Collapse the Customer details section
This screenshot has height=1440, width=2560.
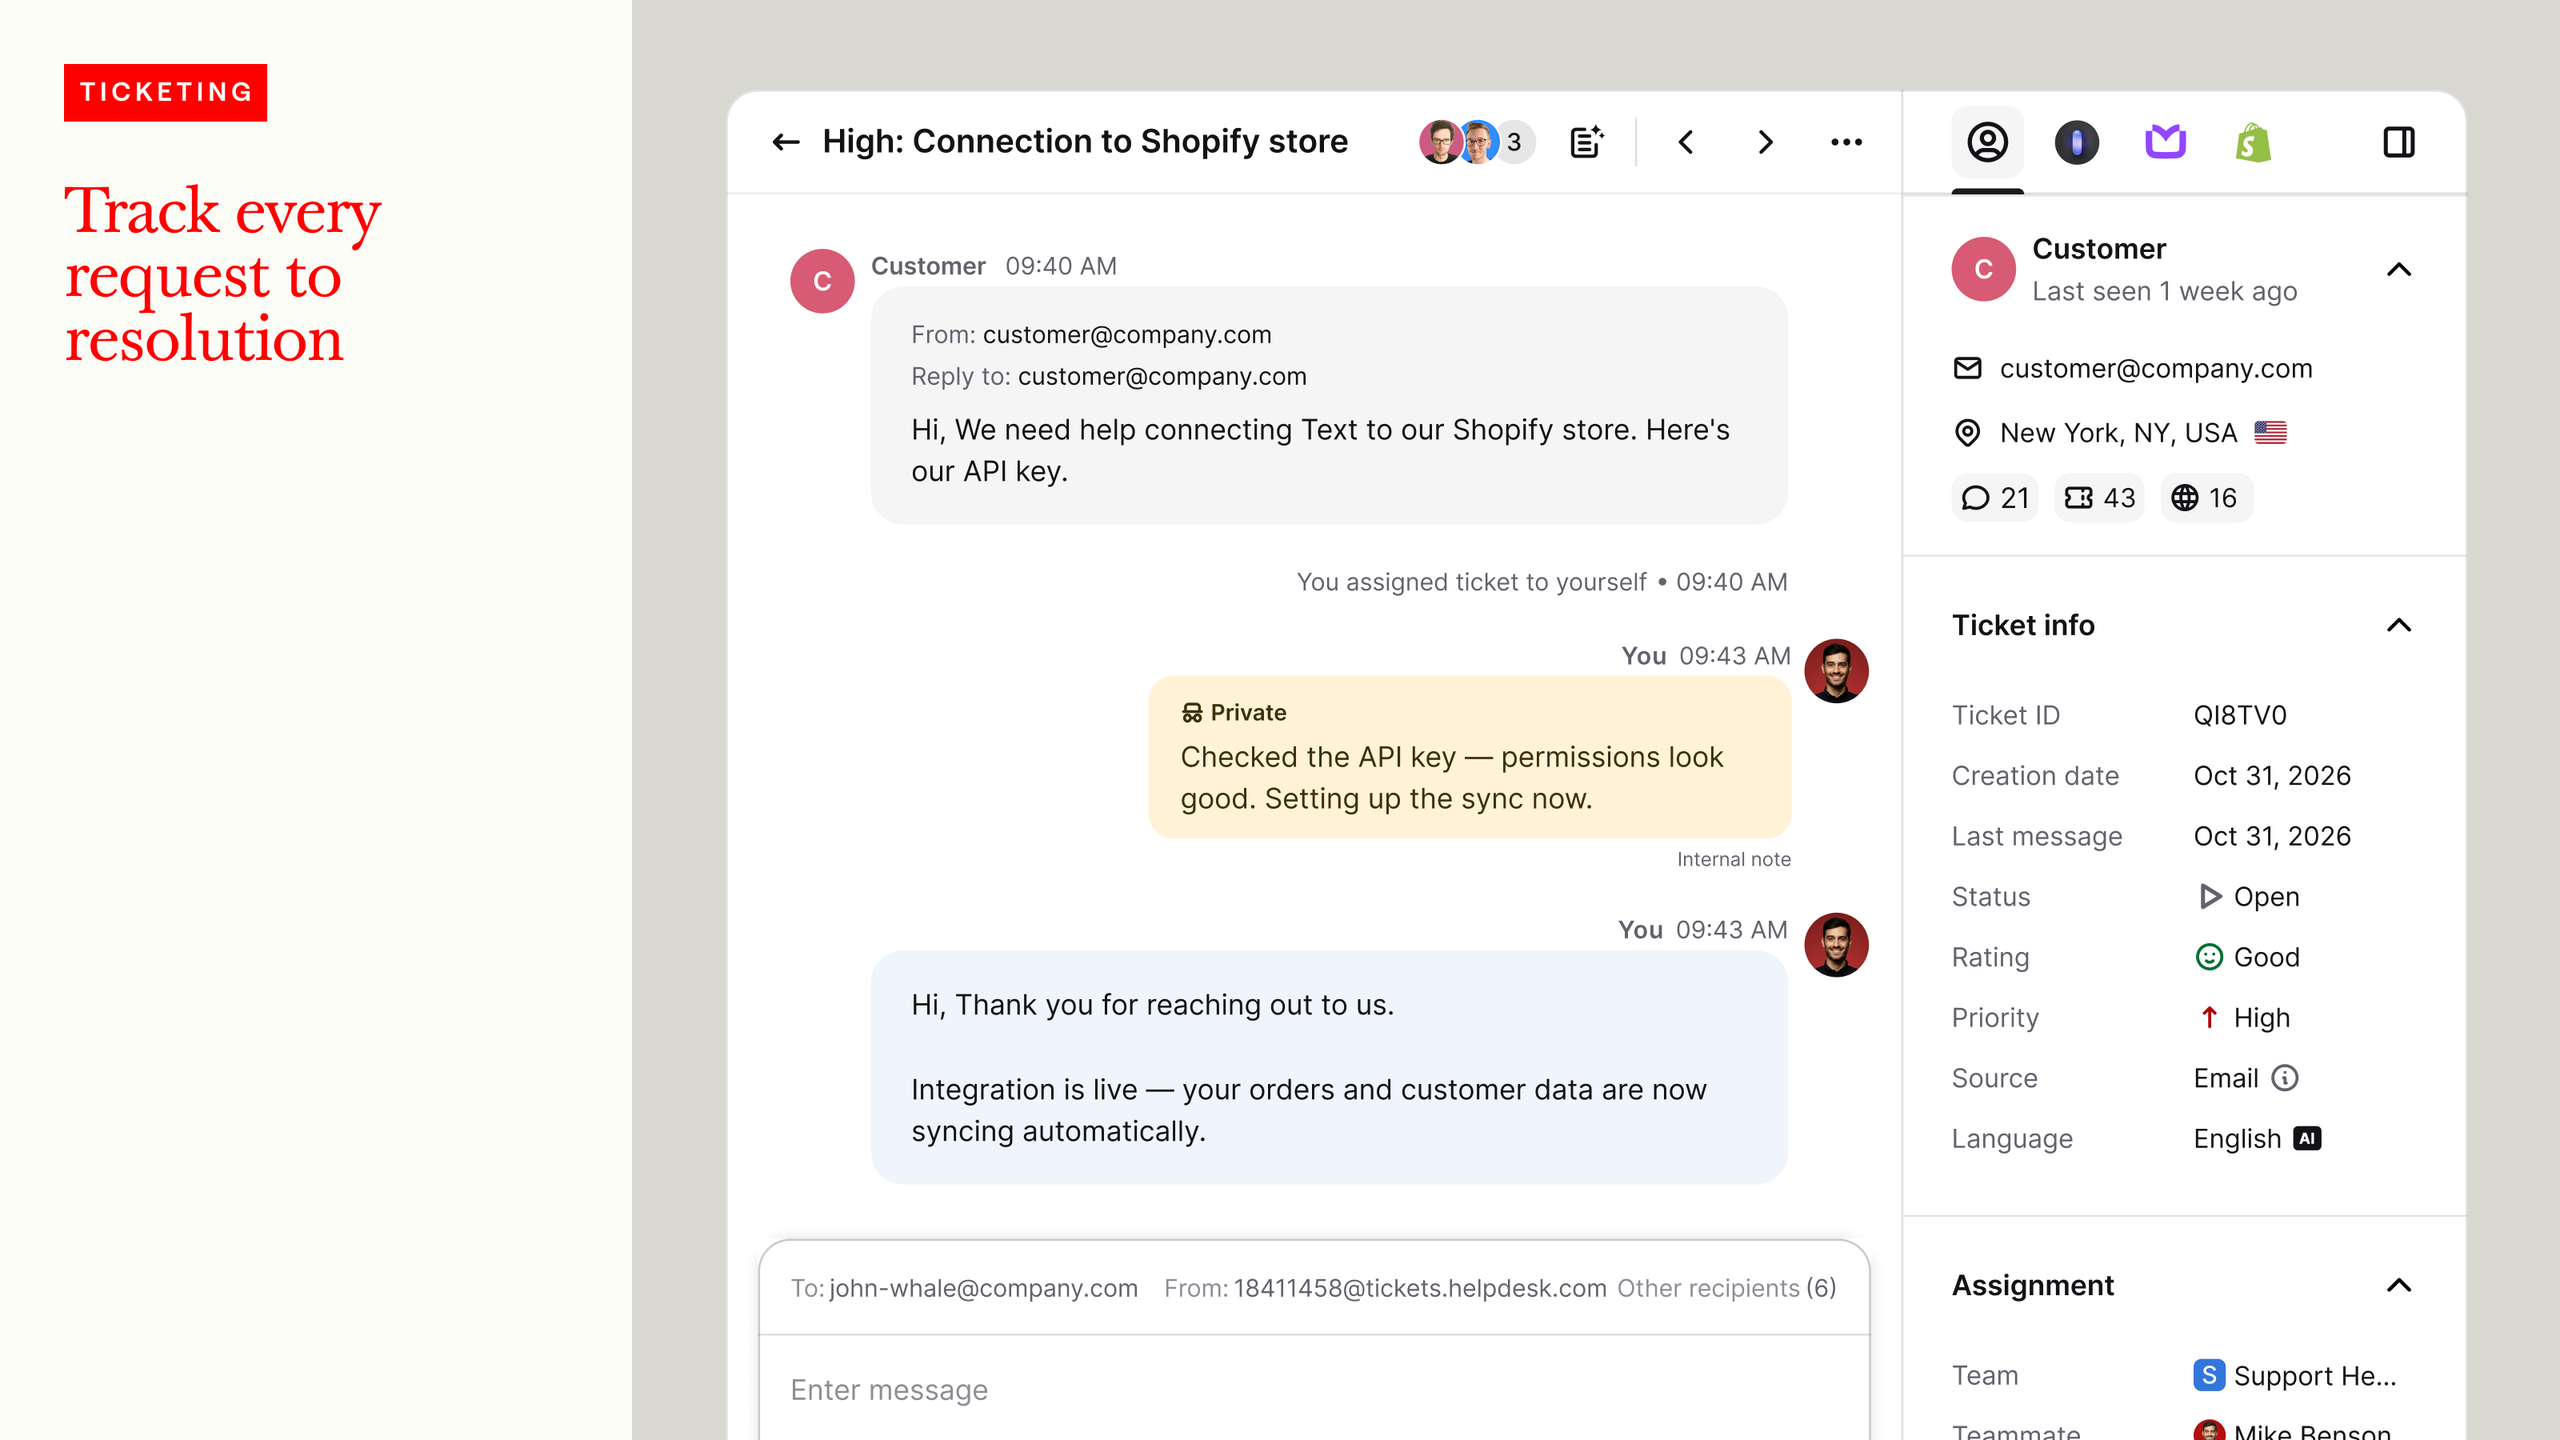(2399, 270)
